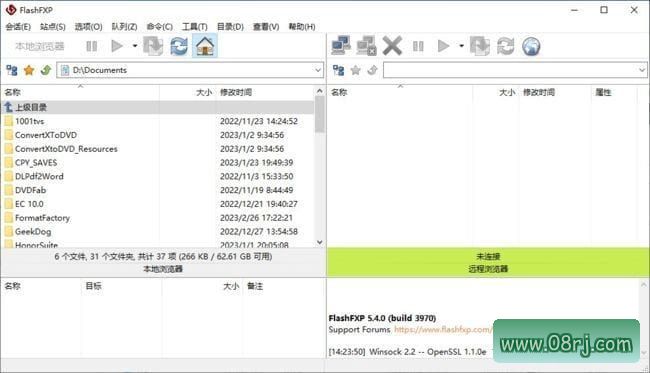Sort remote files by 名称 column

point(400,92)
